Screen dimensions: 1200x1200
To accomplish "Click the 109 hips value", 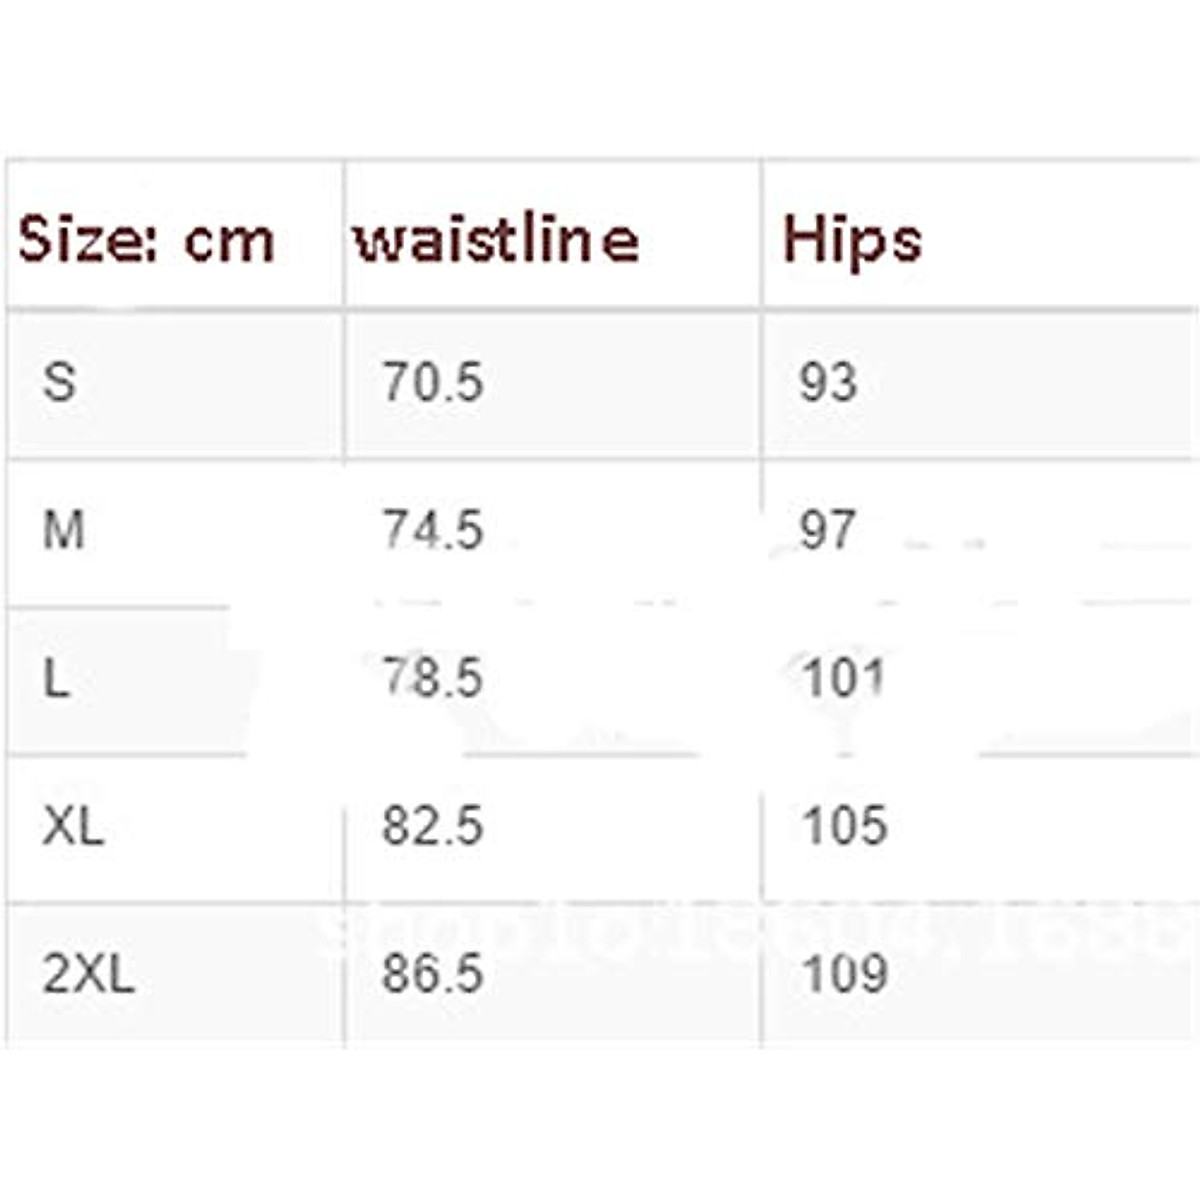I will (845, 973).
